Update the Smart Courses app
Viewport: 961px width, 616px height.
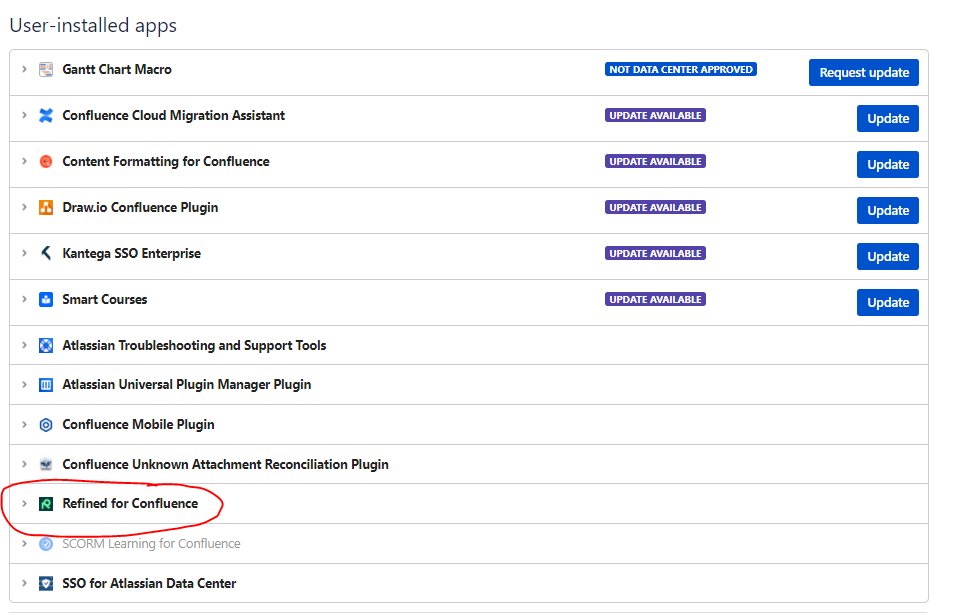(887, 302)
